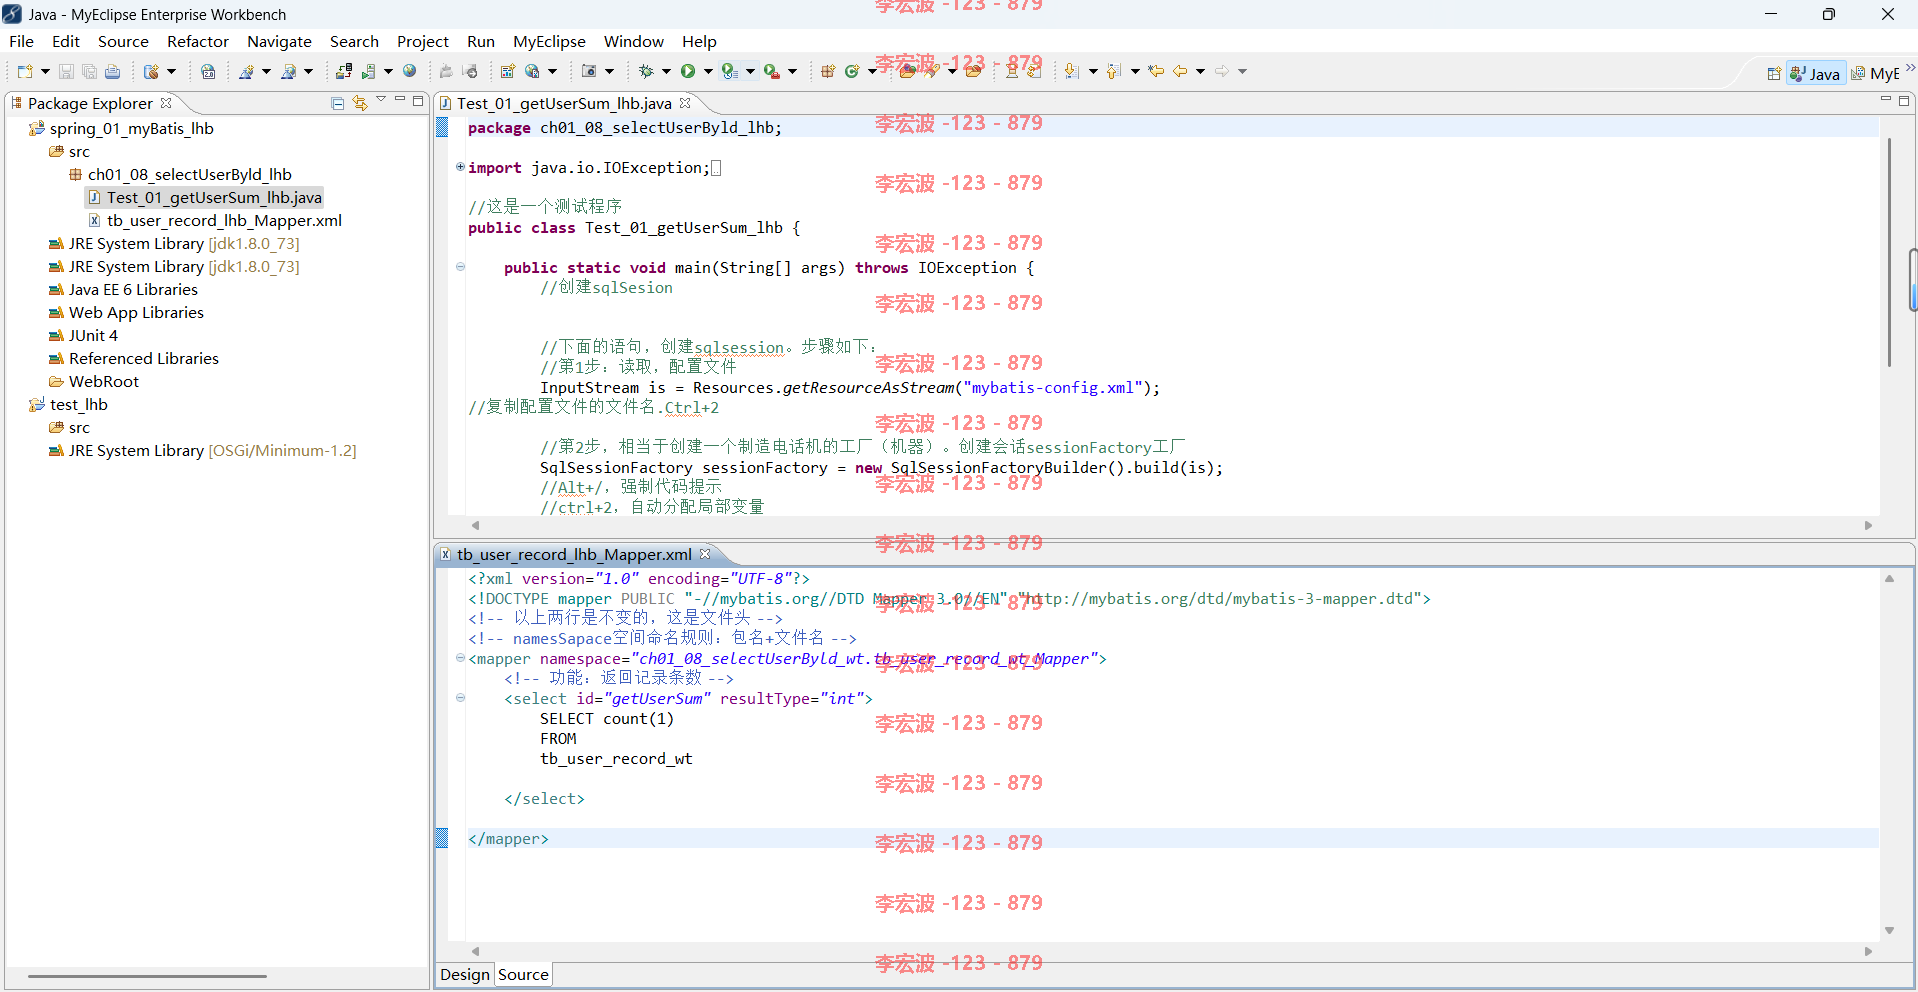Maximize the Java editor area
Image resolution: width=1918 pixels, height=992 pixels.
(x=1904, y=100)
